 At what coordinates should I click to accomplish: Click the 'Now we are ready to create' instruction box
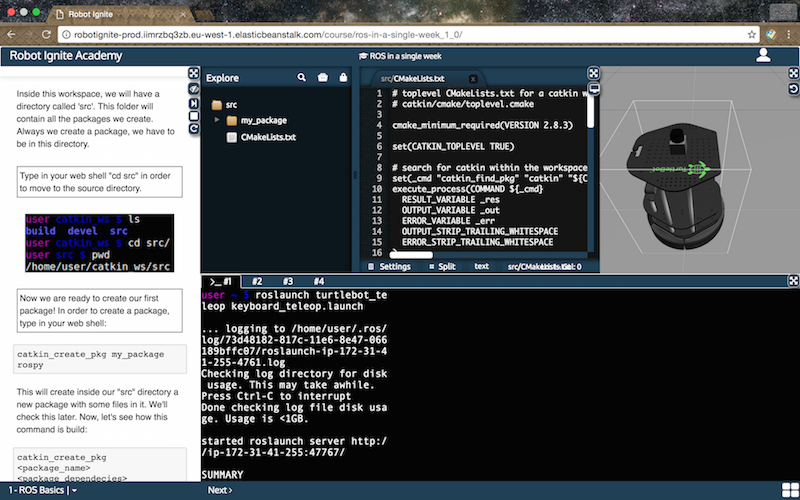[99, 311]
